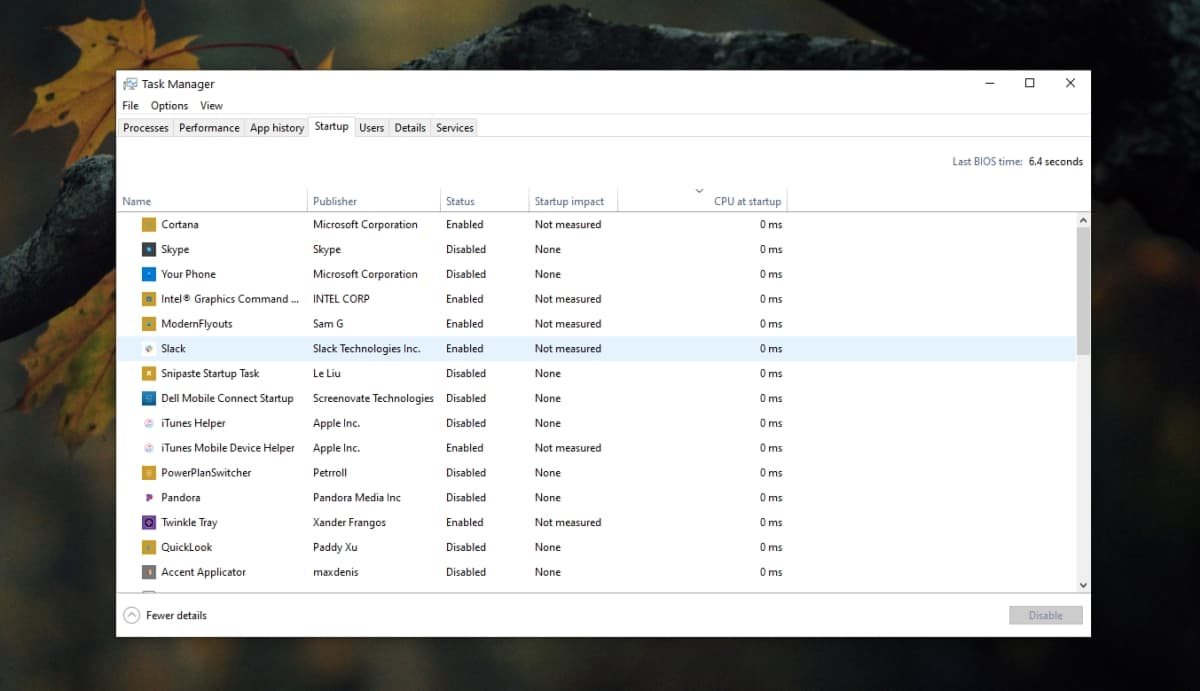Click publisher Sam G
1200x691 pixels.
point(328,324)
